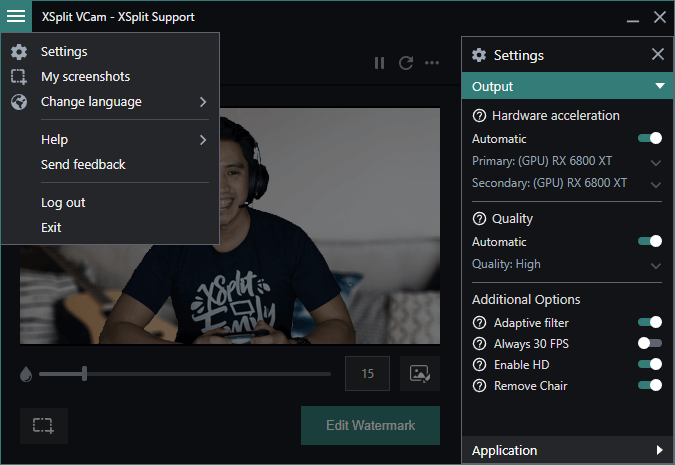This screenshot has width=675, height=465.
Task: Collapse the Output section
Action: (x=567, y=86)
